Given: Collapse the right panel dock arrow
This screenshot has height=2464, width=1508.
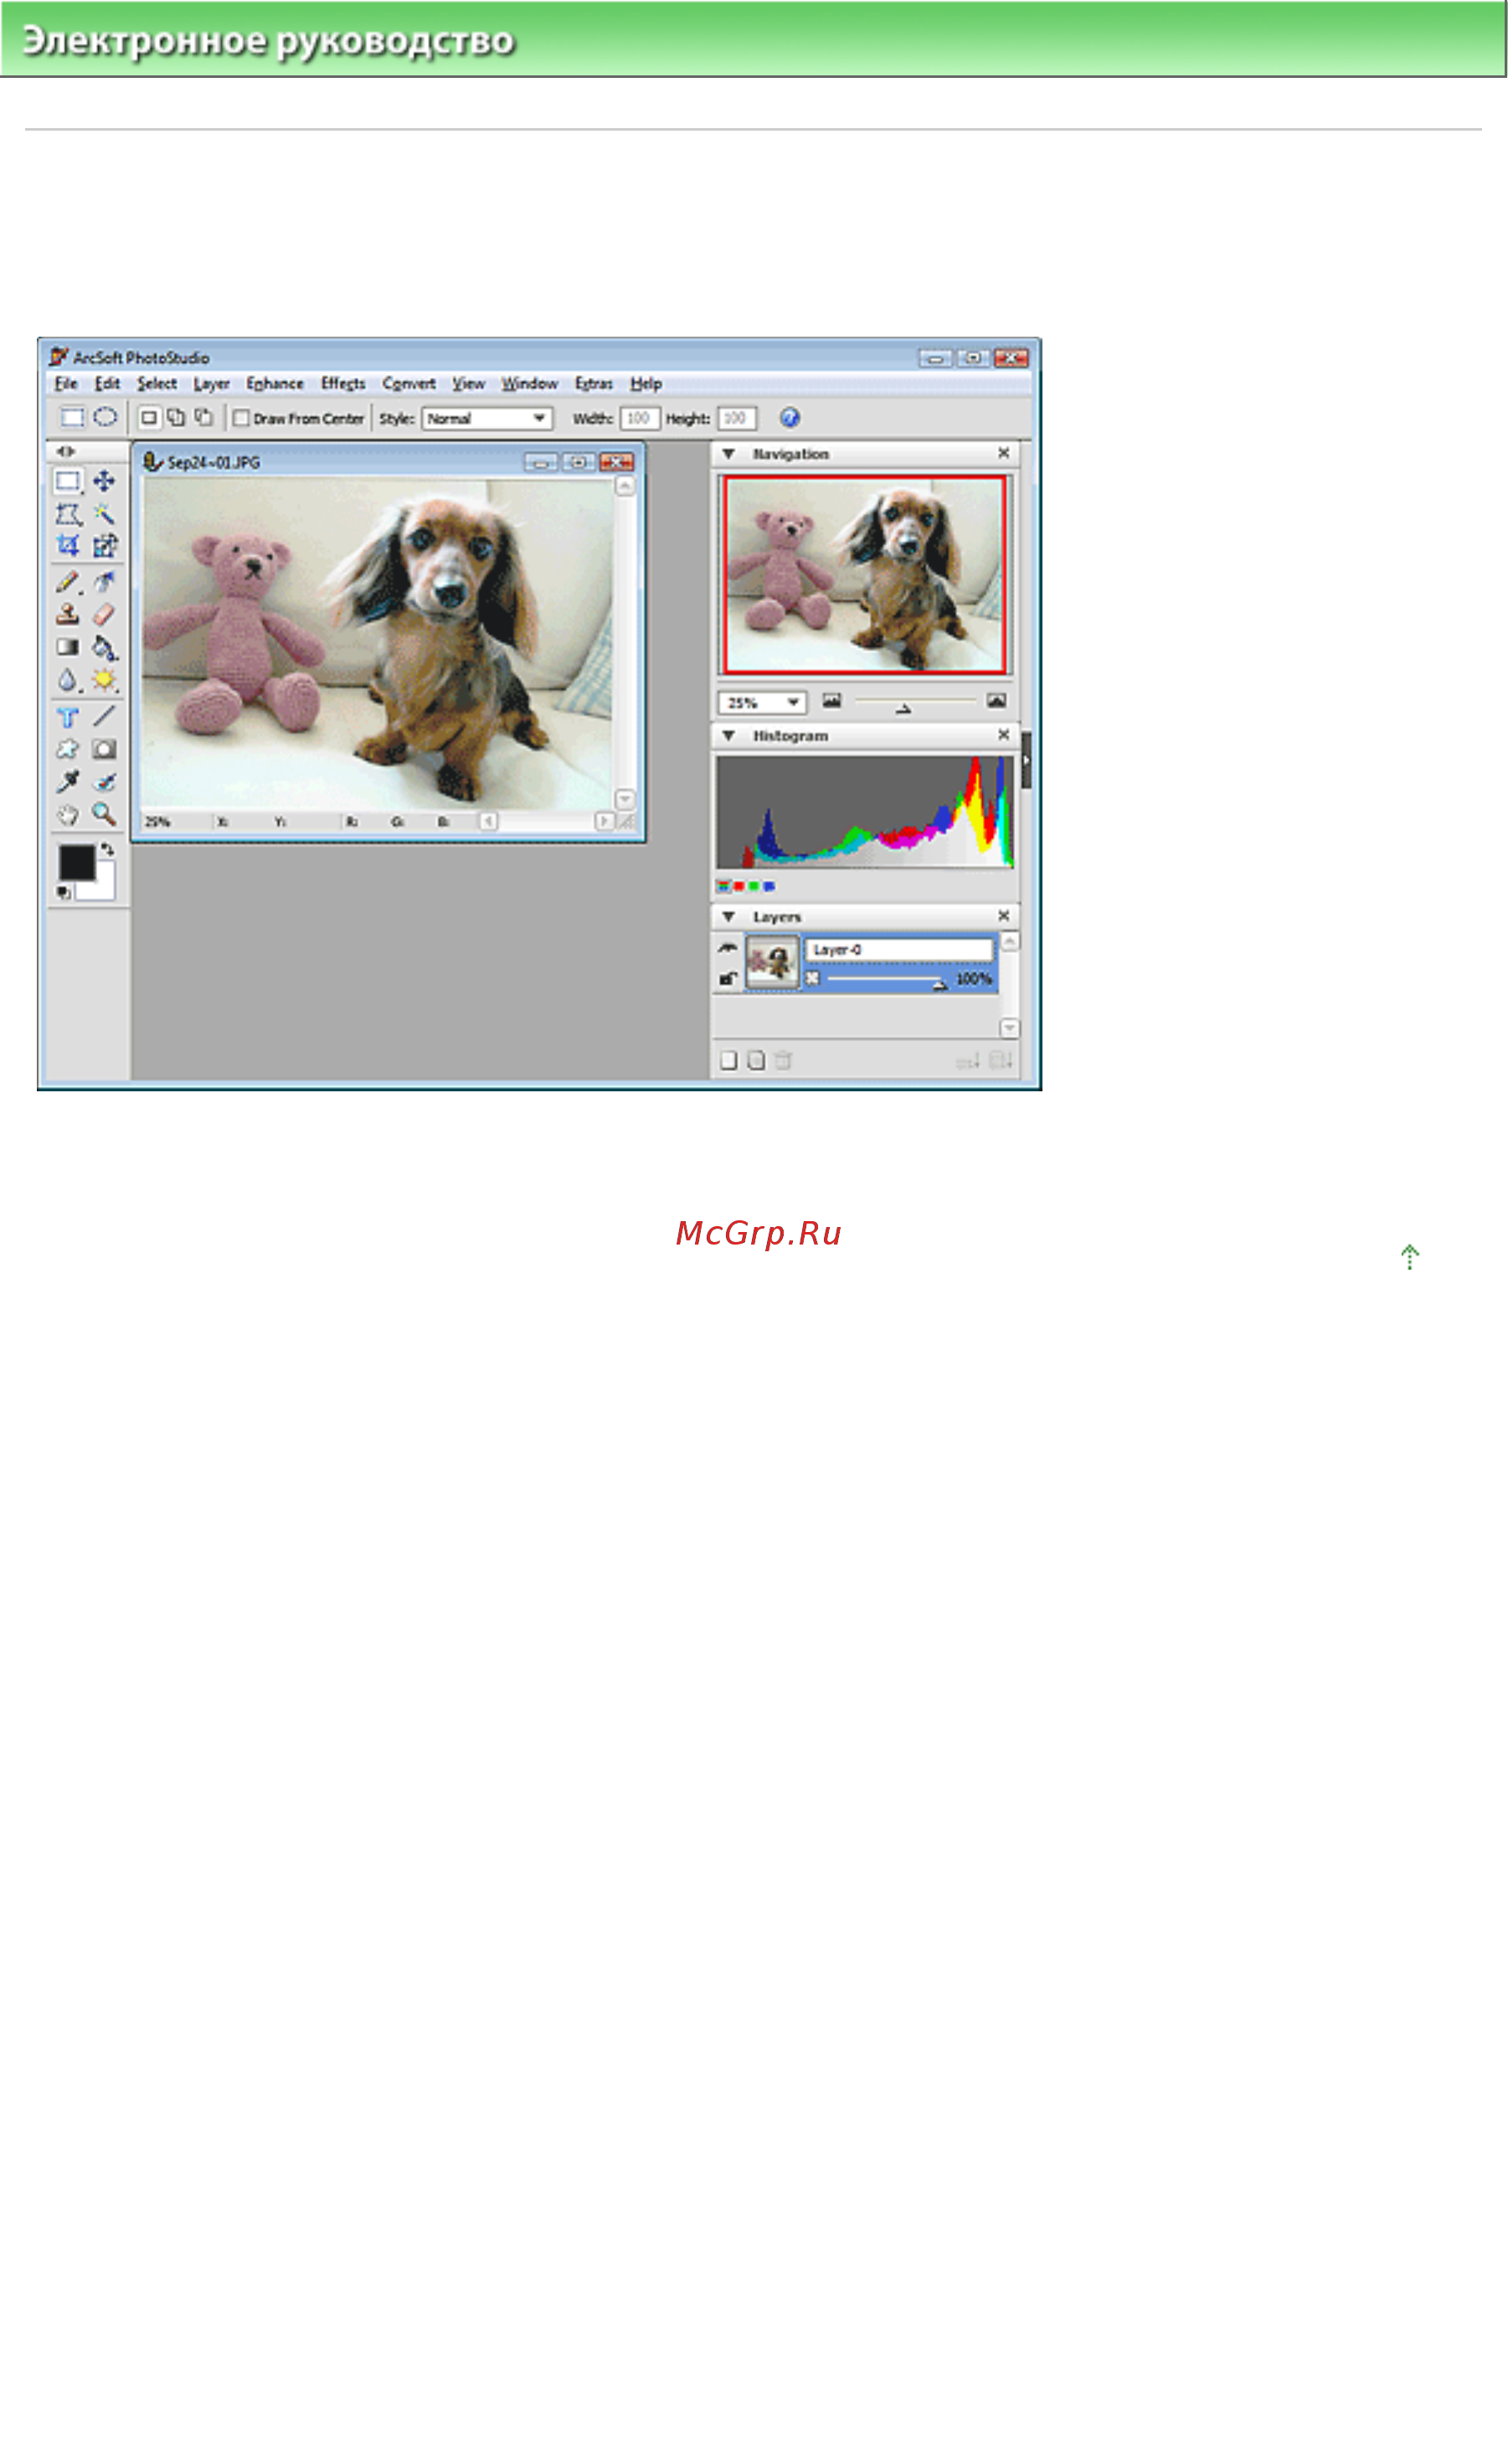Looking at the screenshot, I should 1026,760.
